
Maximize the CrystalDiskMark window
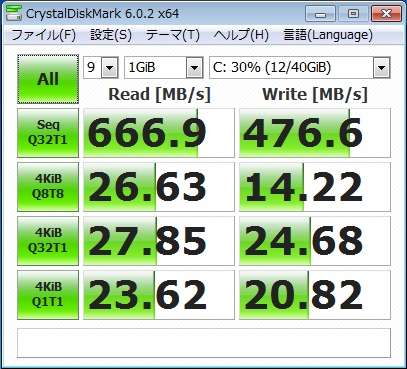(x=353, y=14)
